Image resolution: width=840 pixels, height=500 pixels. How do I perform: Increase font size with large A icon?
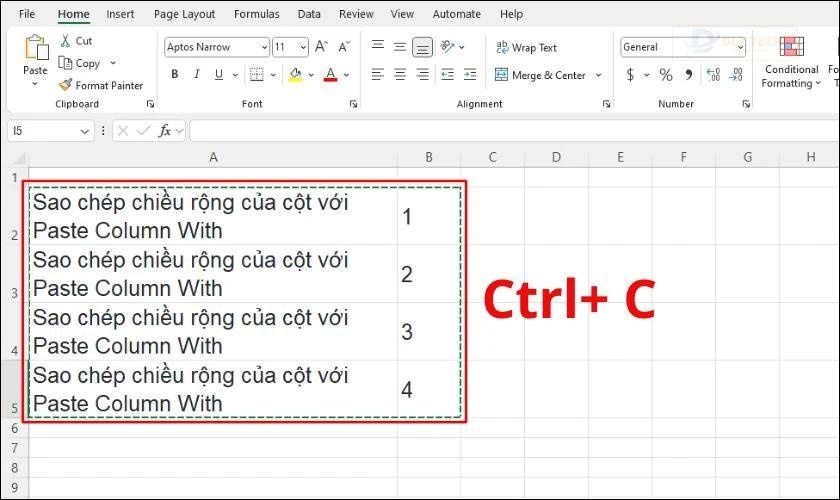(321, 47)
